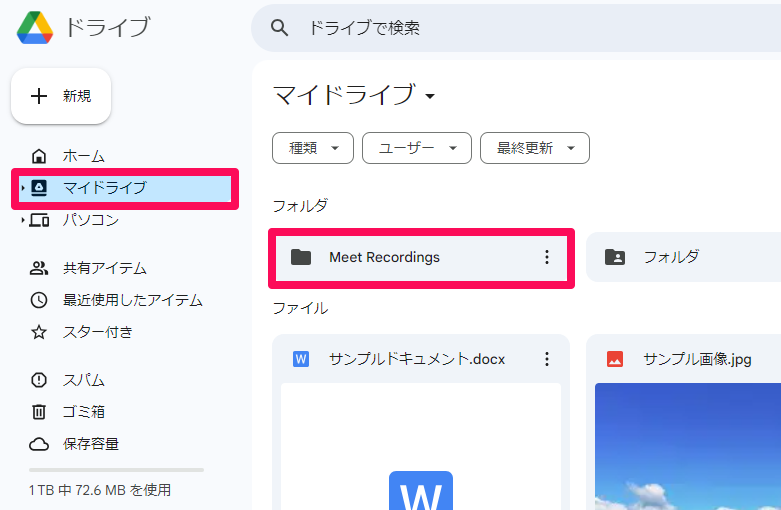The height and width of the screenshot is (510, 781).
Task: Select マイドライブ in the sidebar
Action: [125, 188]
